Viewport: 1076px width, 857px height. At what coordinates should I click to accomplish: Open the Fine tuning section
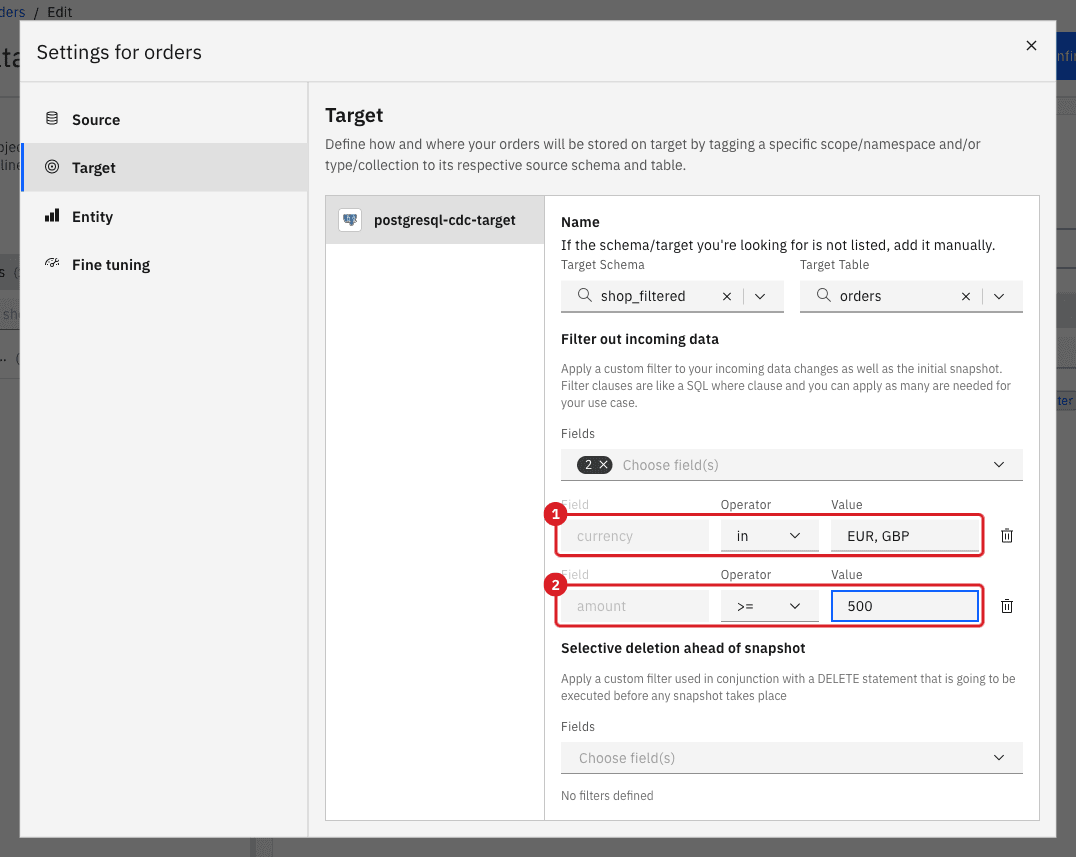click(x=164, y=265)
